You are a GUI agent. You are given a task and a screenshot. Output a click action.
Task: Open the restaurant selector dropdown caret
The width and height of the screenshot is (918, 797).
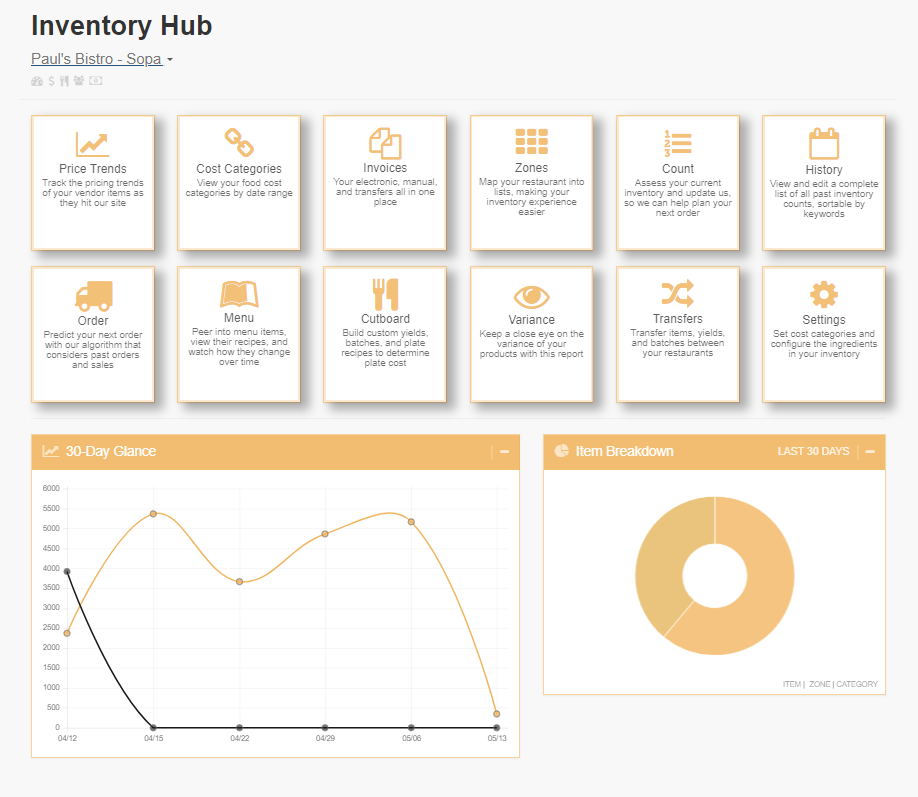coord(170,59)
